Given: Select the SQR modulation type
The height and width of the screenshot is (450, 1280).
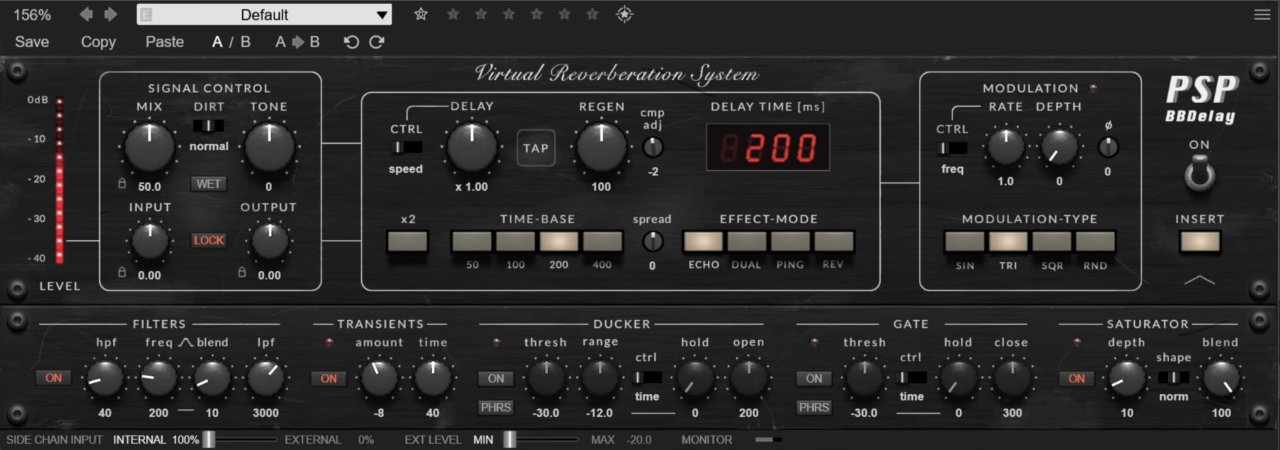Looking at the screenshot, I should 1052,241.
